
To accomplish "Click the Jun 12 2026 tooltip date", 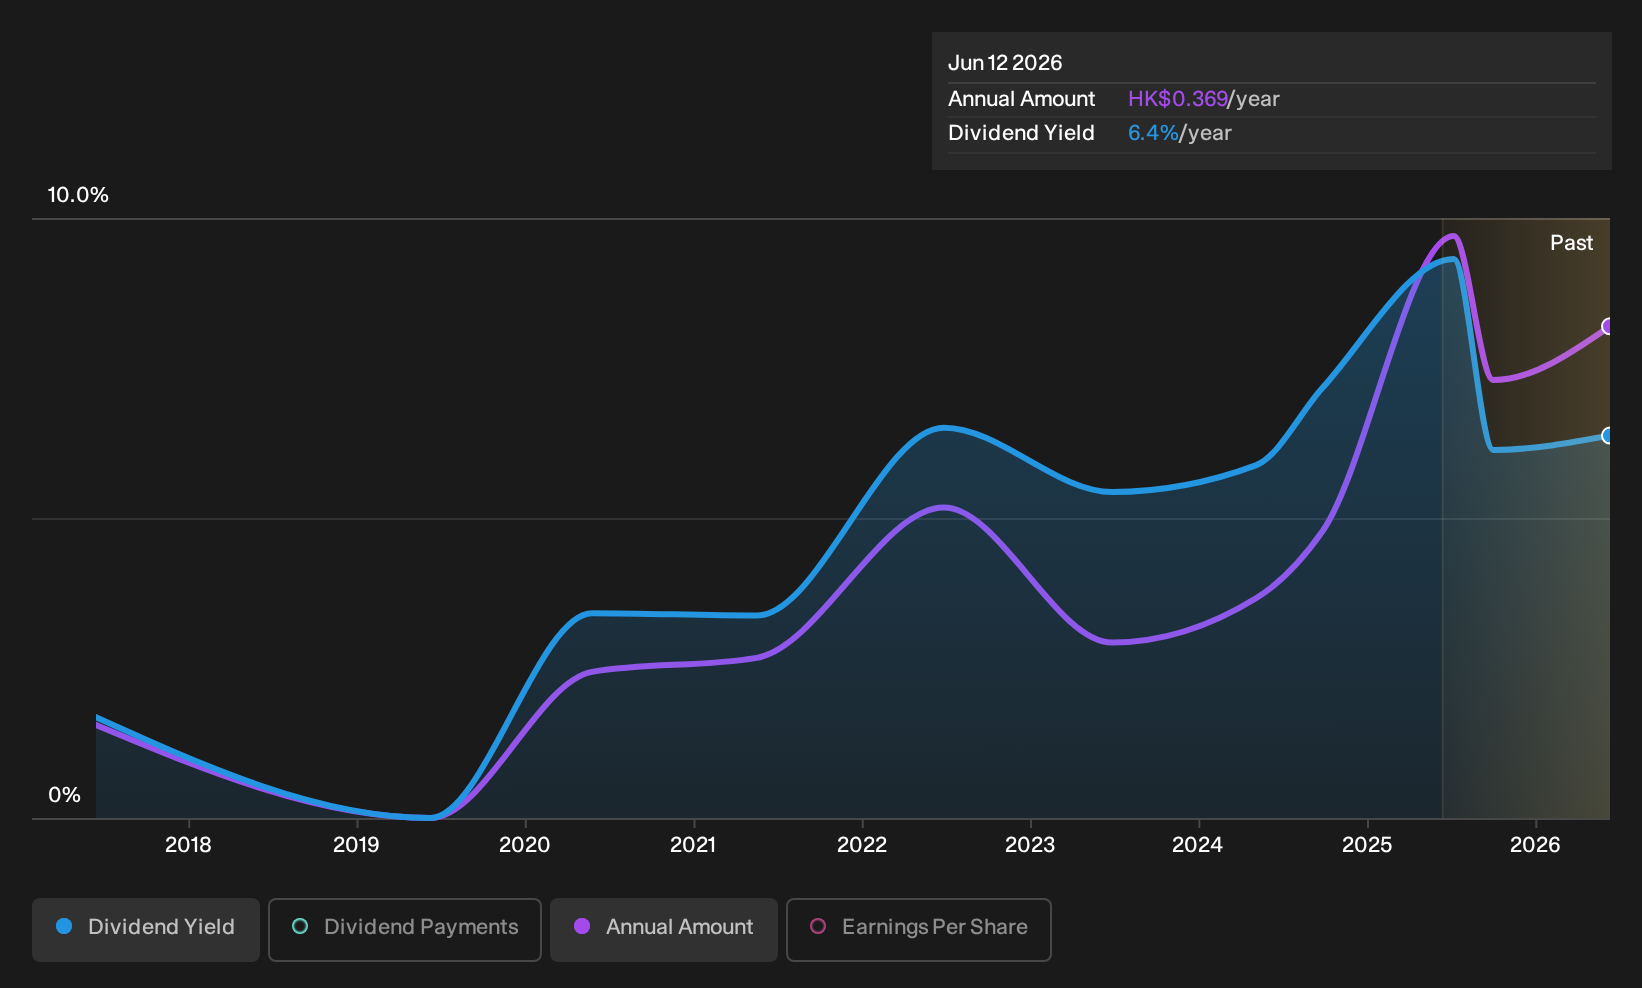I will (x=1005, y=63).
